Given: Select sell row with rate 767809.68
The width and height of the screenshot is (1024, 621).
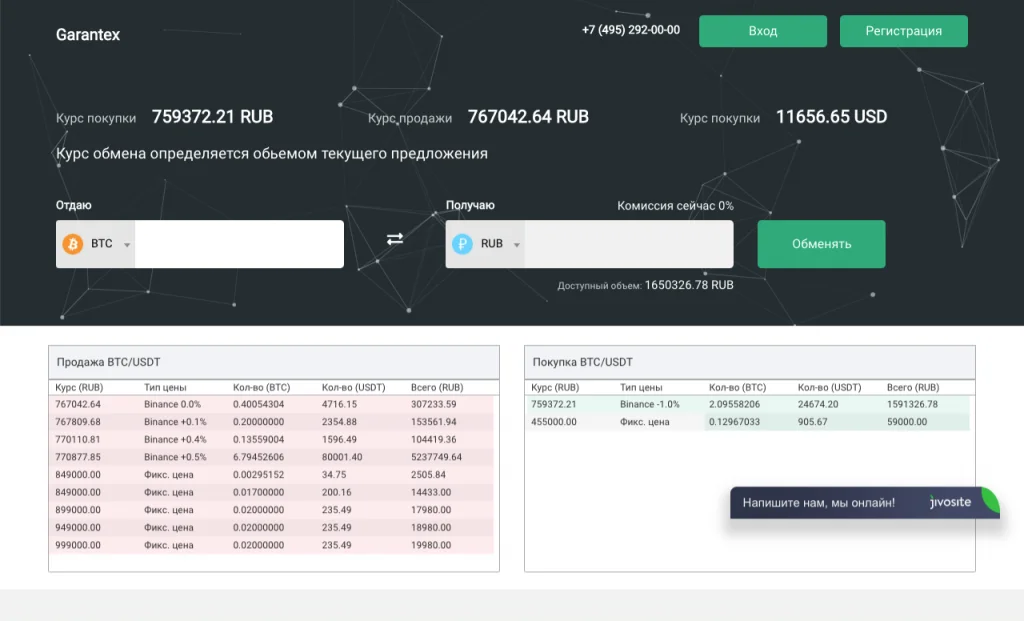Looking at the screenshot, I should [x=274, y=422].
